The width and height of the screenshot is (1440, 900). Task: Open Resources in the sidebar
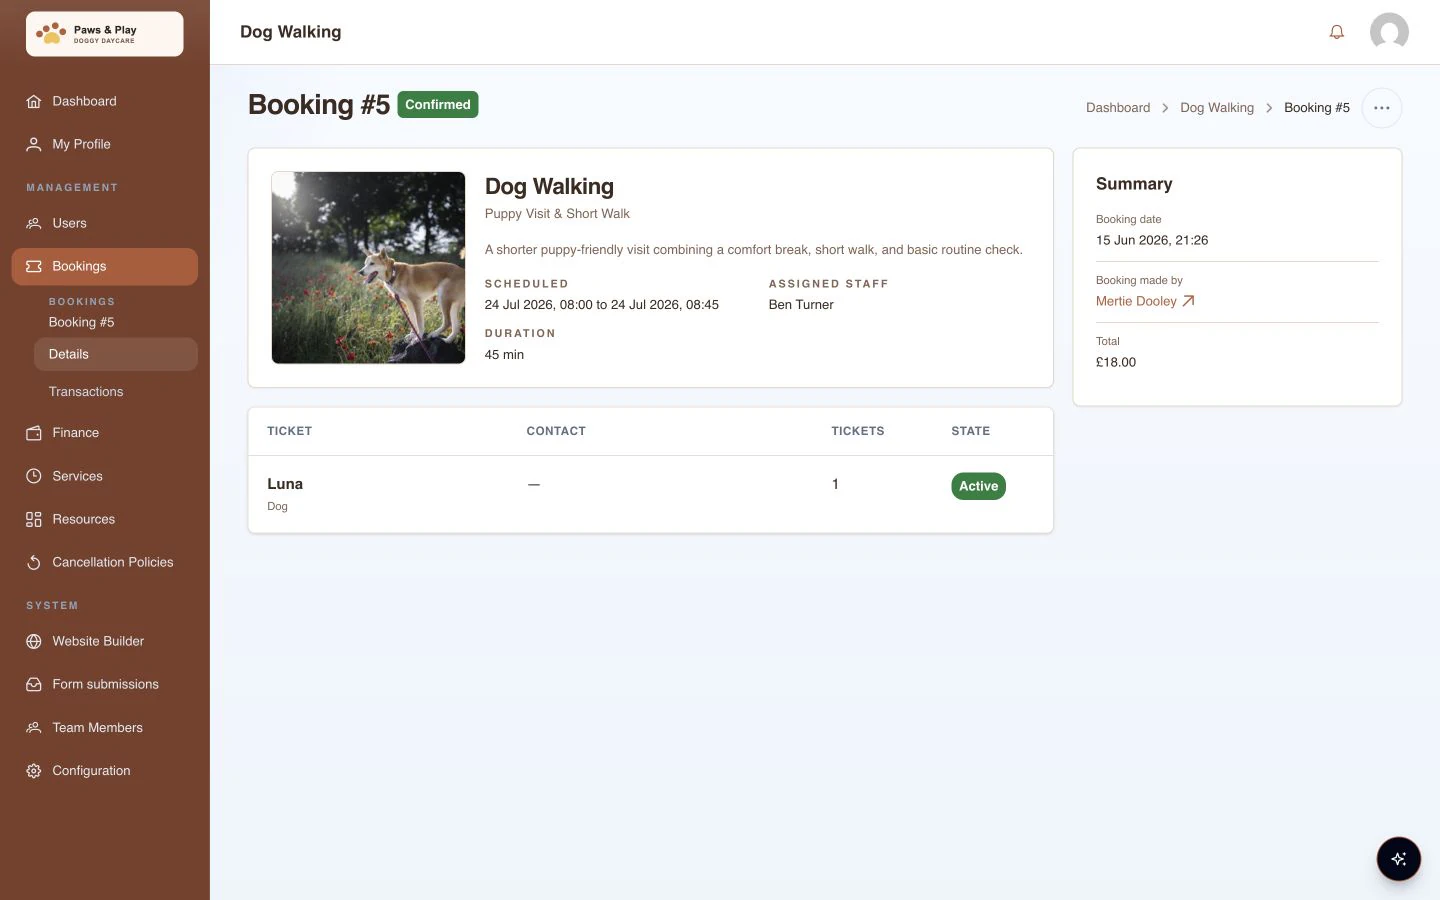click(104, 519)
